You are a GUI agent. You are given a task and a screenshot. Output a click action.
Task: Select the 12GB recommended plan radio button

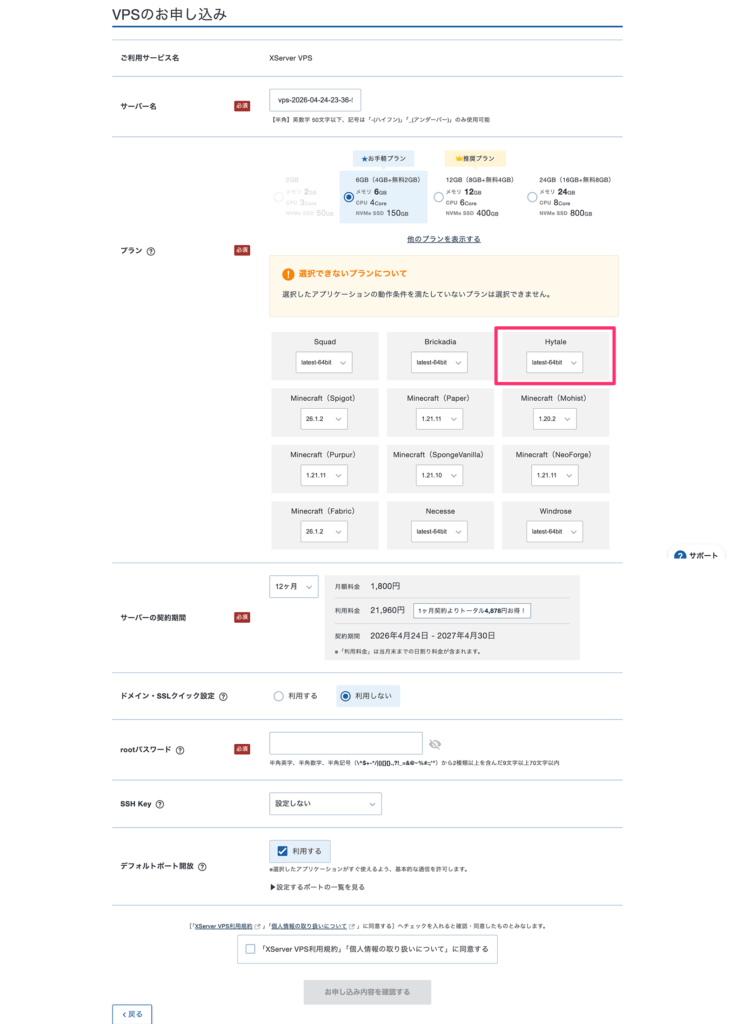tap(438, 197)
